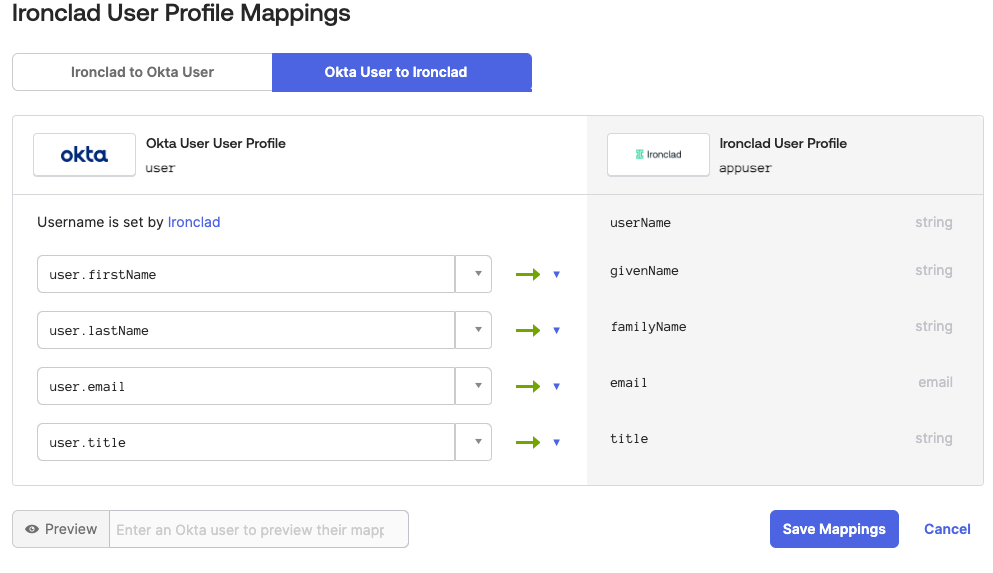The width and height of the screenshot is (993, 573).
Task: Switch to Ironclad to Okta User tab
Action: [x=142, y=72]
